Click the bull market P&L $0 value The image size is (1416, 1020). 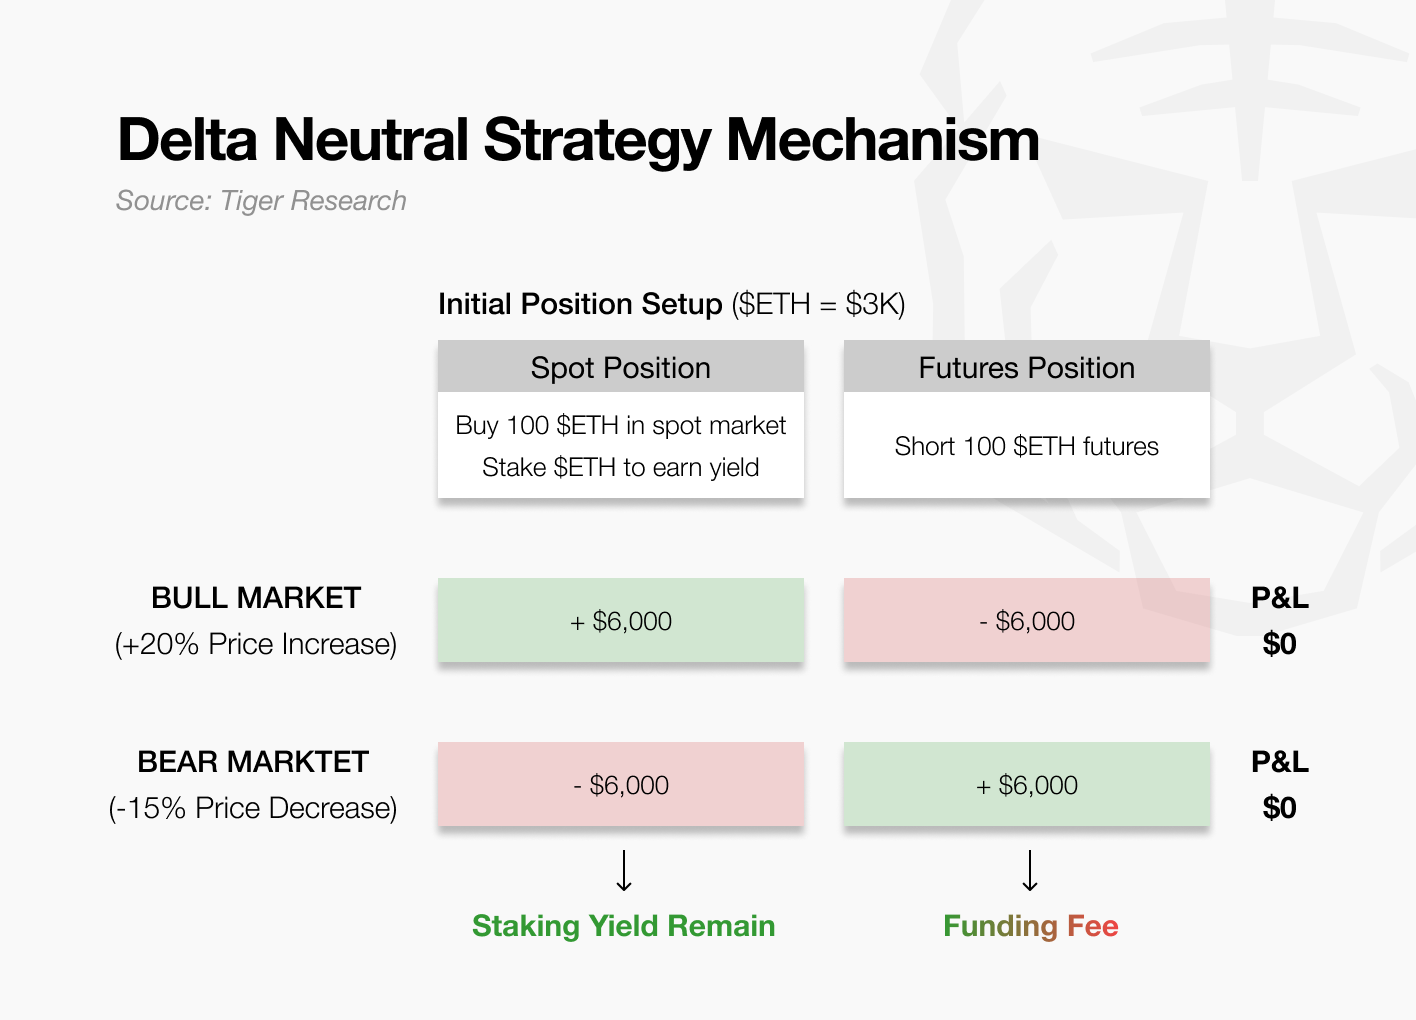tap(1280, 644)
